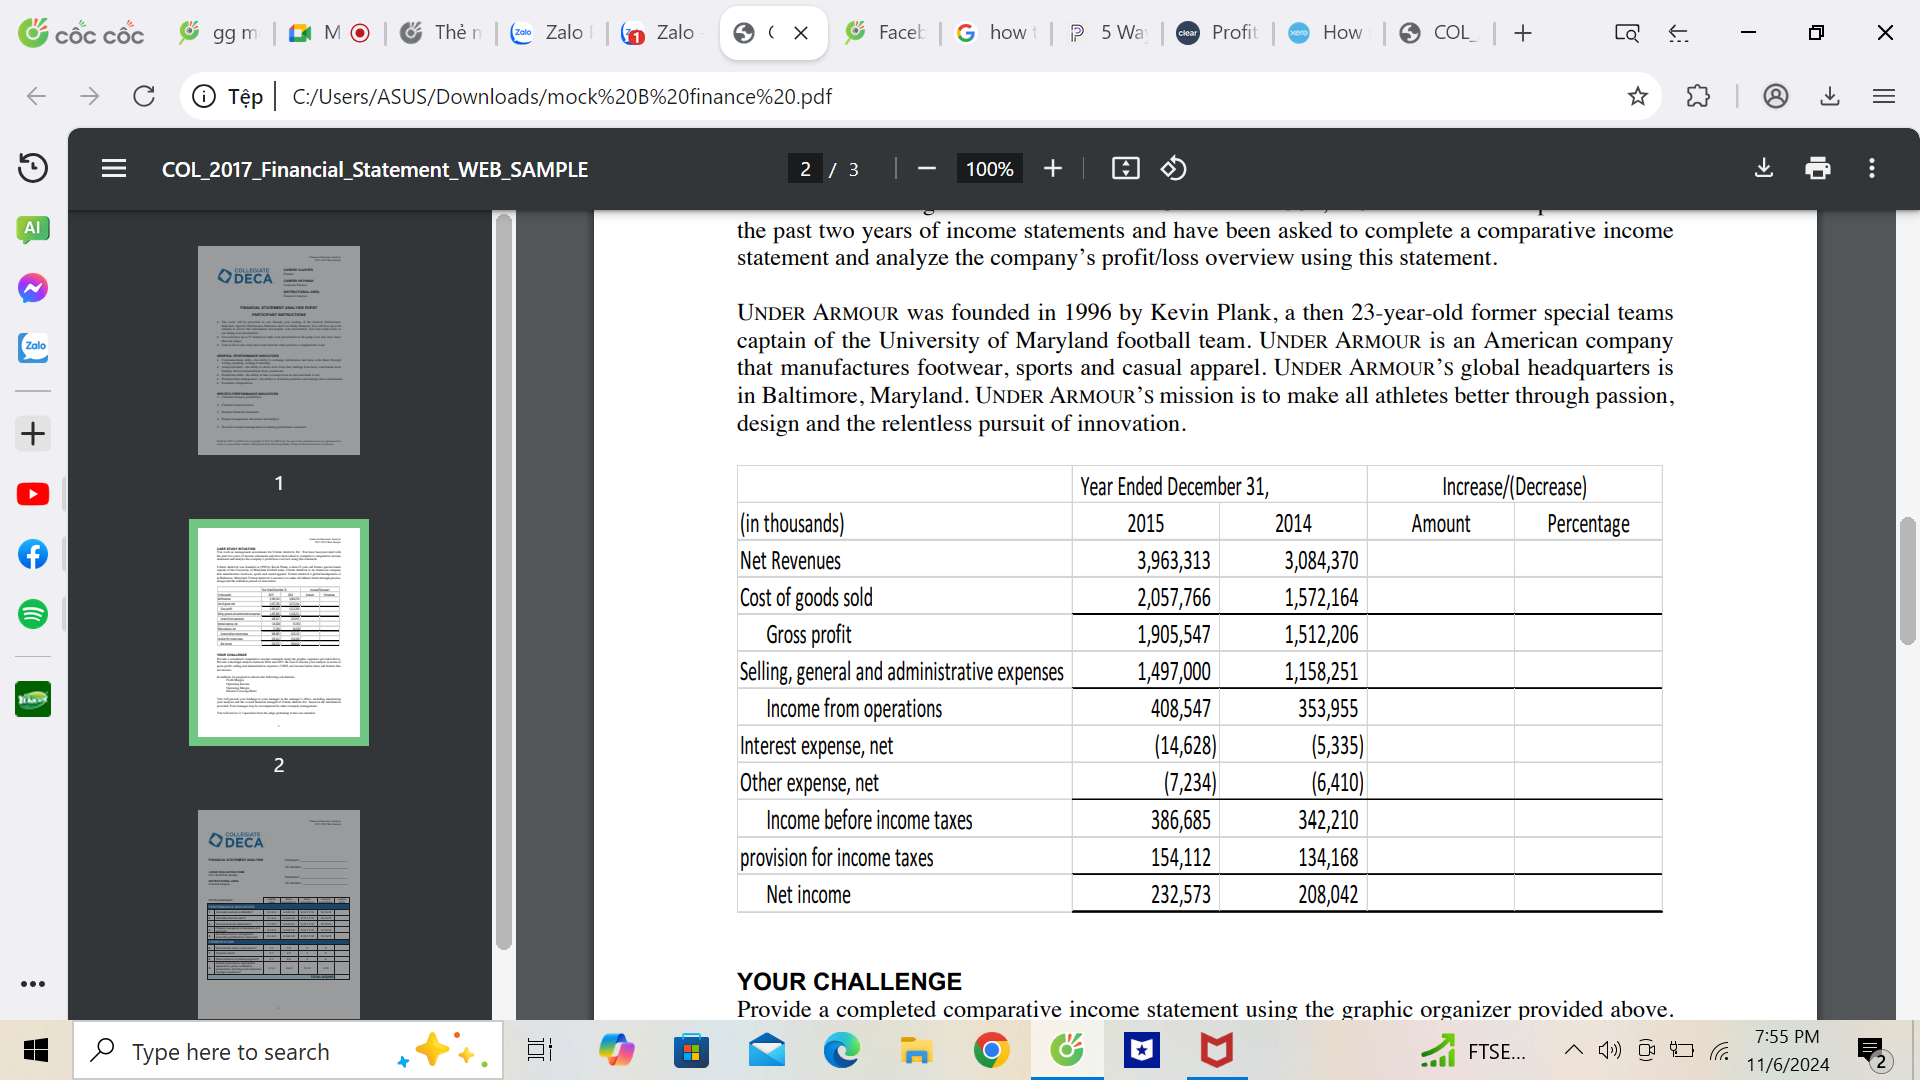1920x1080 pixels.
Task: Open the PDF sidebar menu toggle
Action: (114, 169)
